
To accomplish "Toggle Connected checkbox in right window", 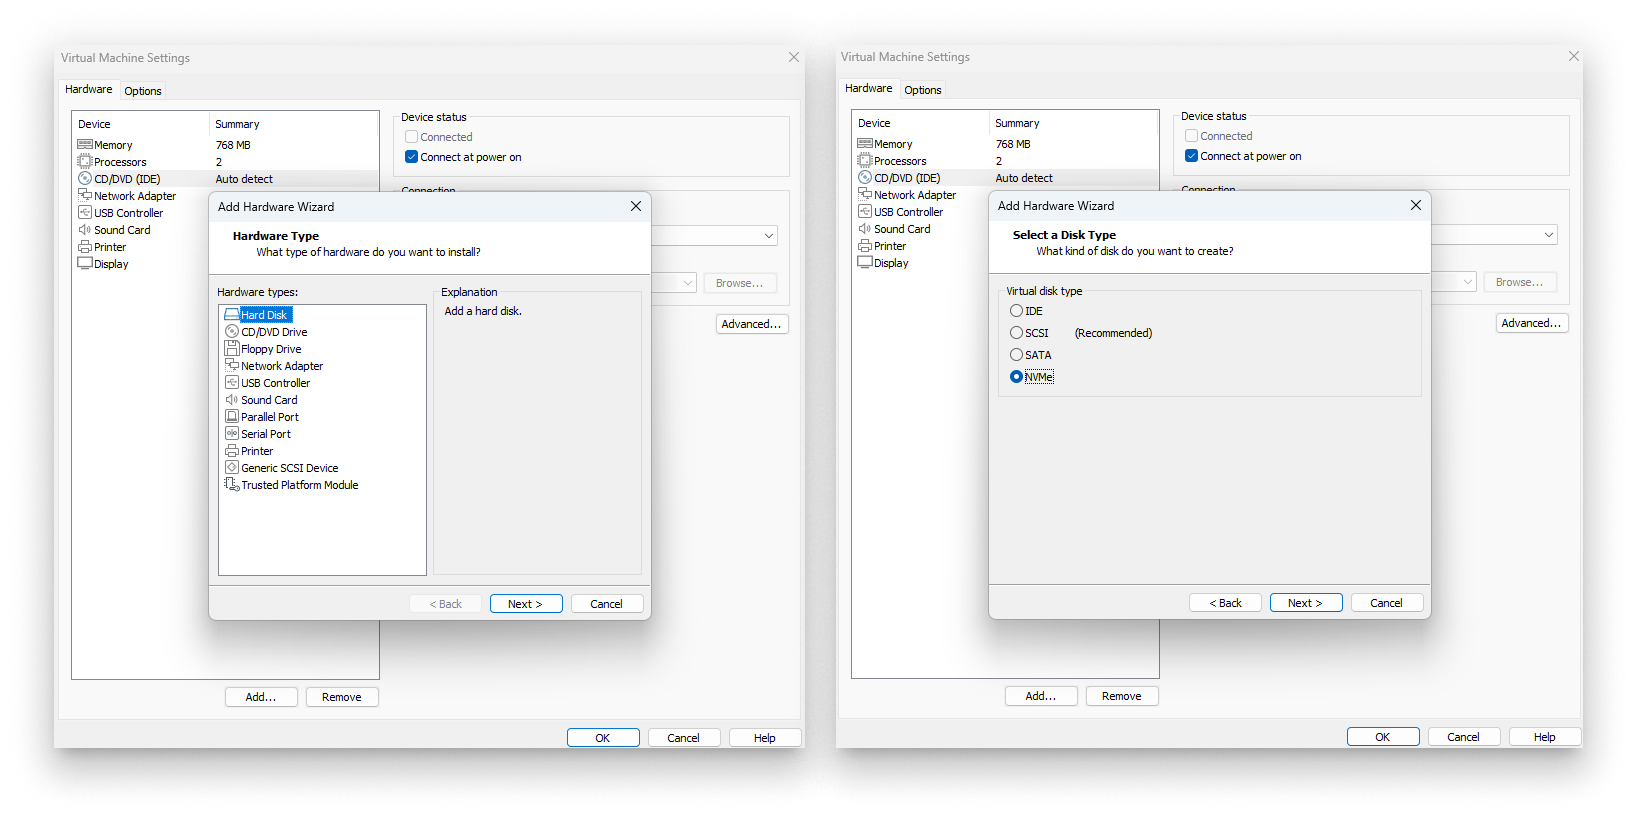I will (x=1191, y=136).
